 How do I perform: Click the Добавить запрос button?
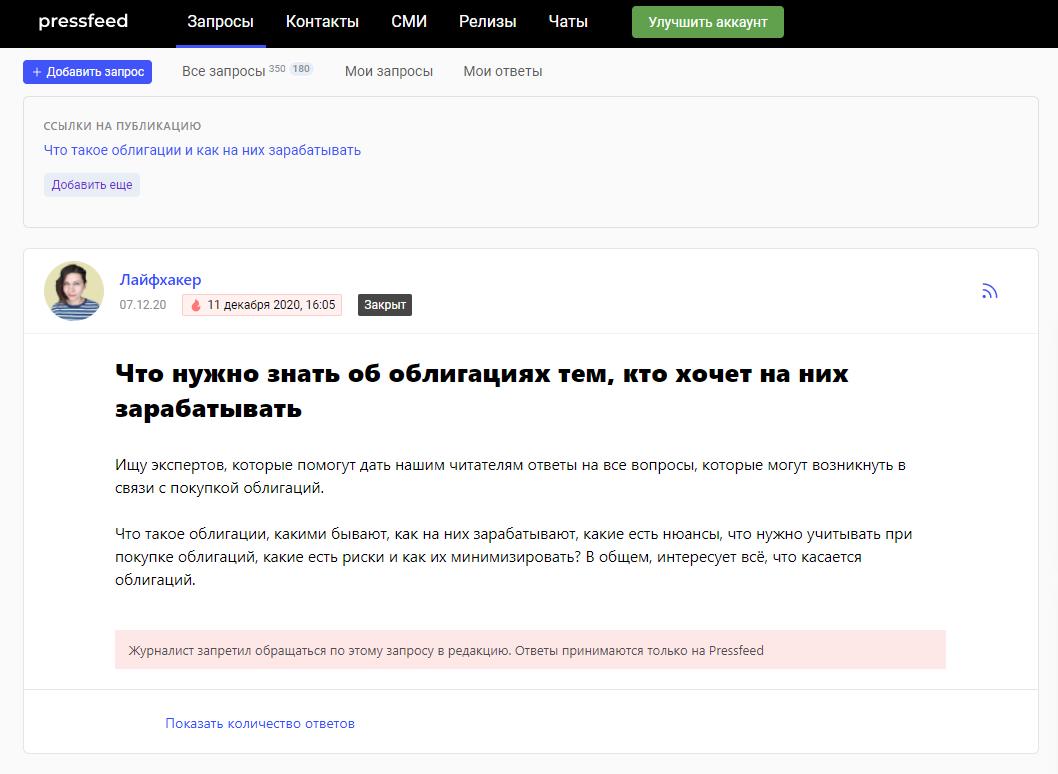tap(87, 72)
